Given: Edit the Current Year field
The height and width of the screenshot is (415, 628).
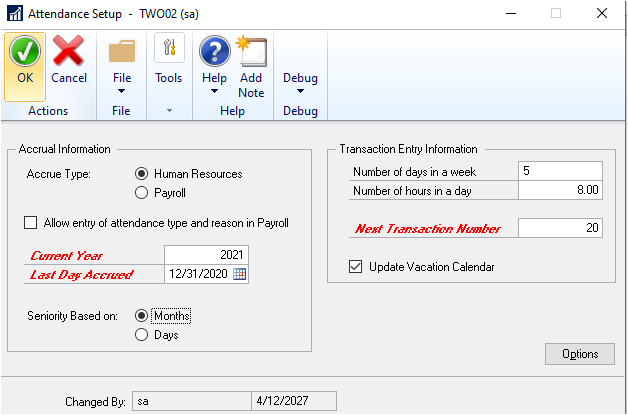Looking at the screenshot, I should [x=206, y=255].
